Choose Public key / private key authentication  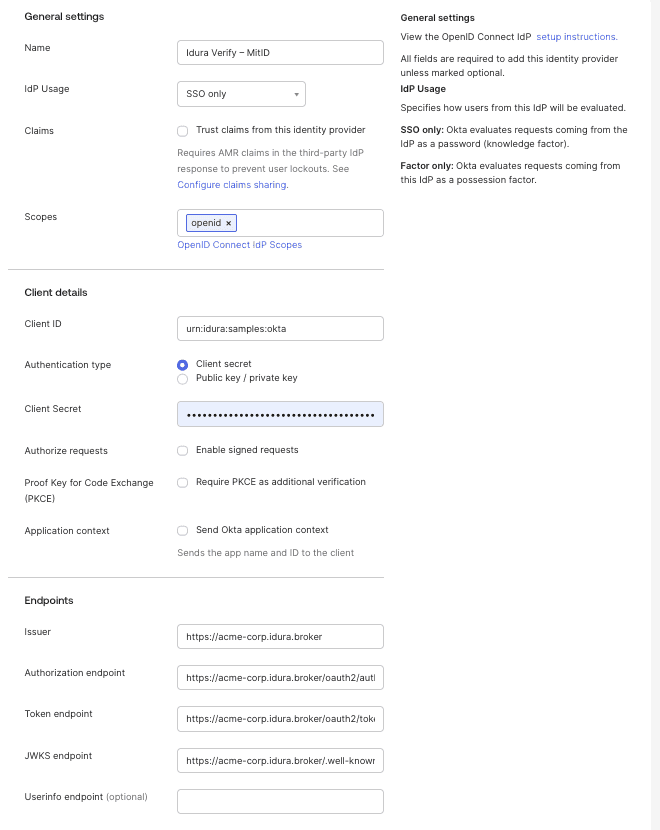(x=182, y=379)
